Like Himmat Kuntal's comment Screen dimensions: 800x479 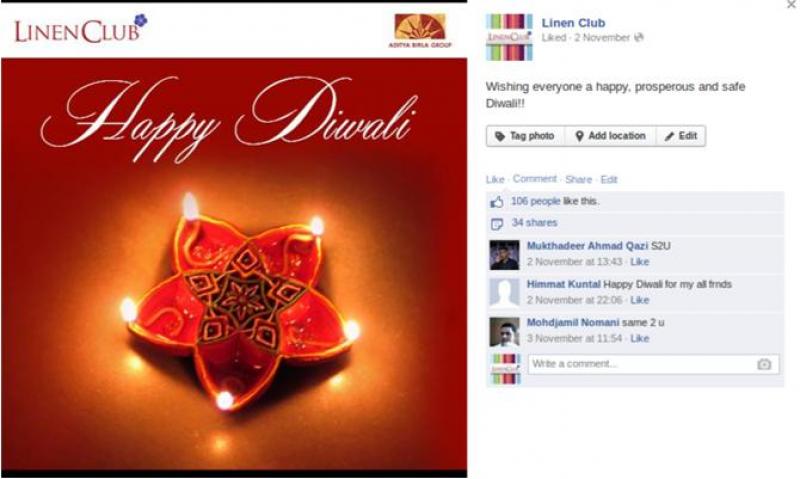(639, 300)
